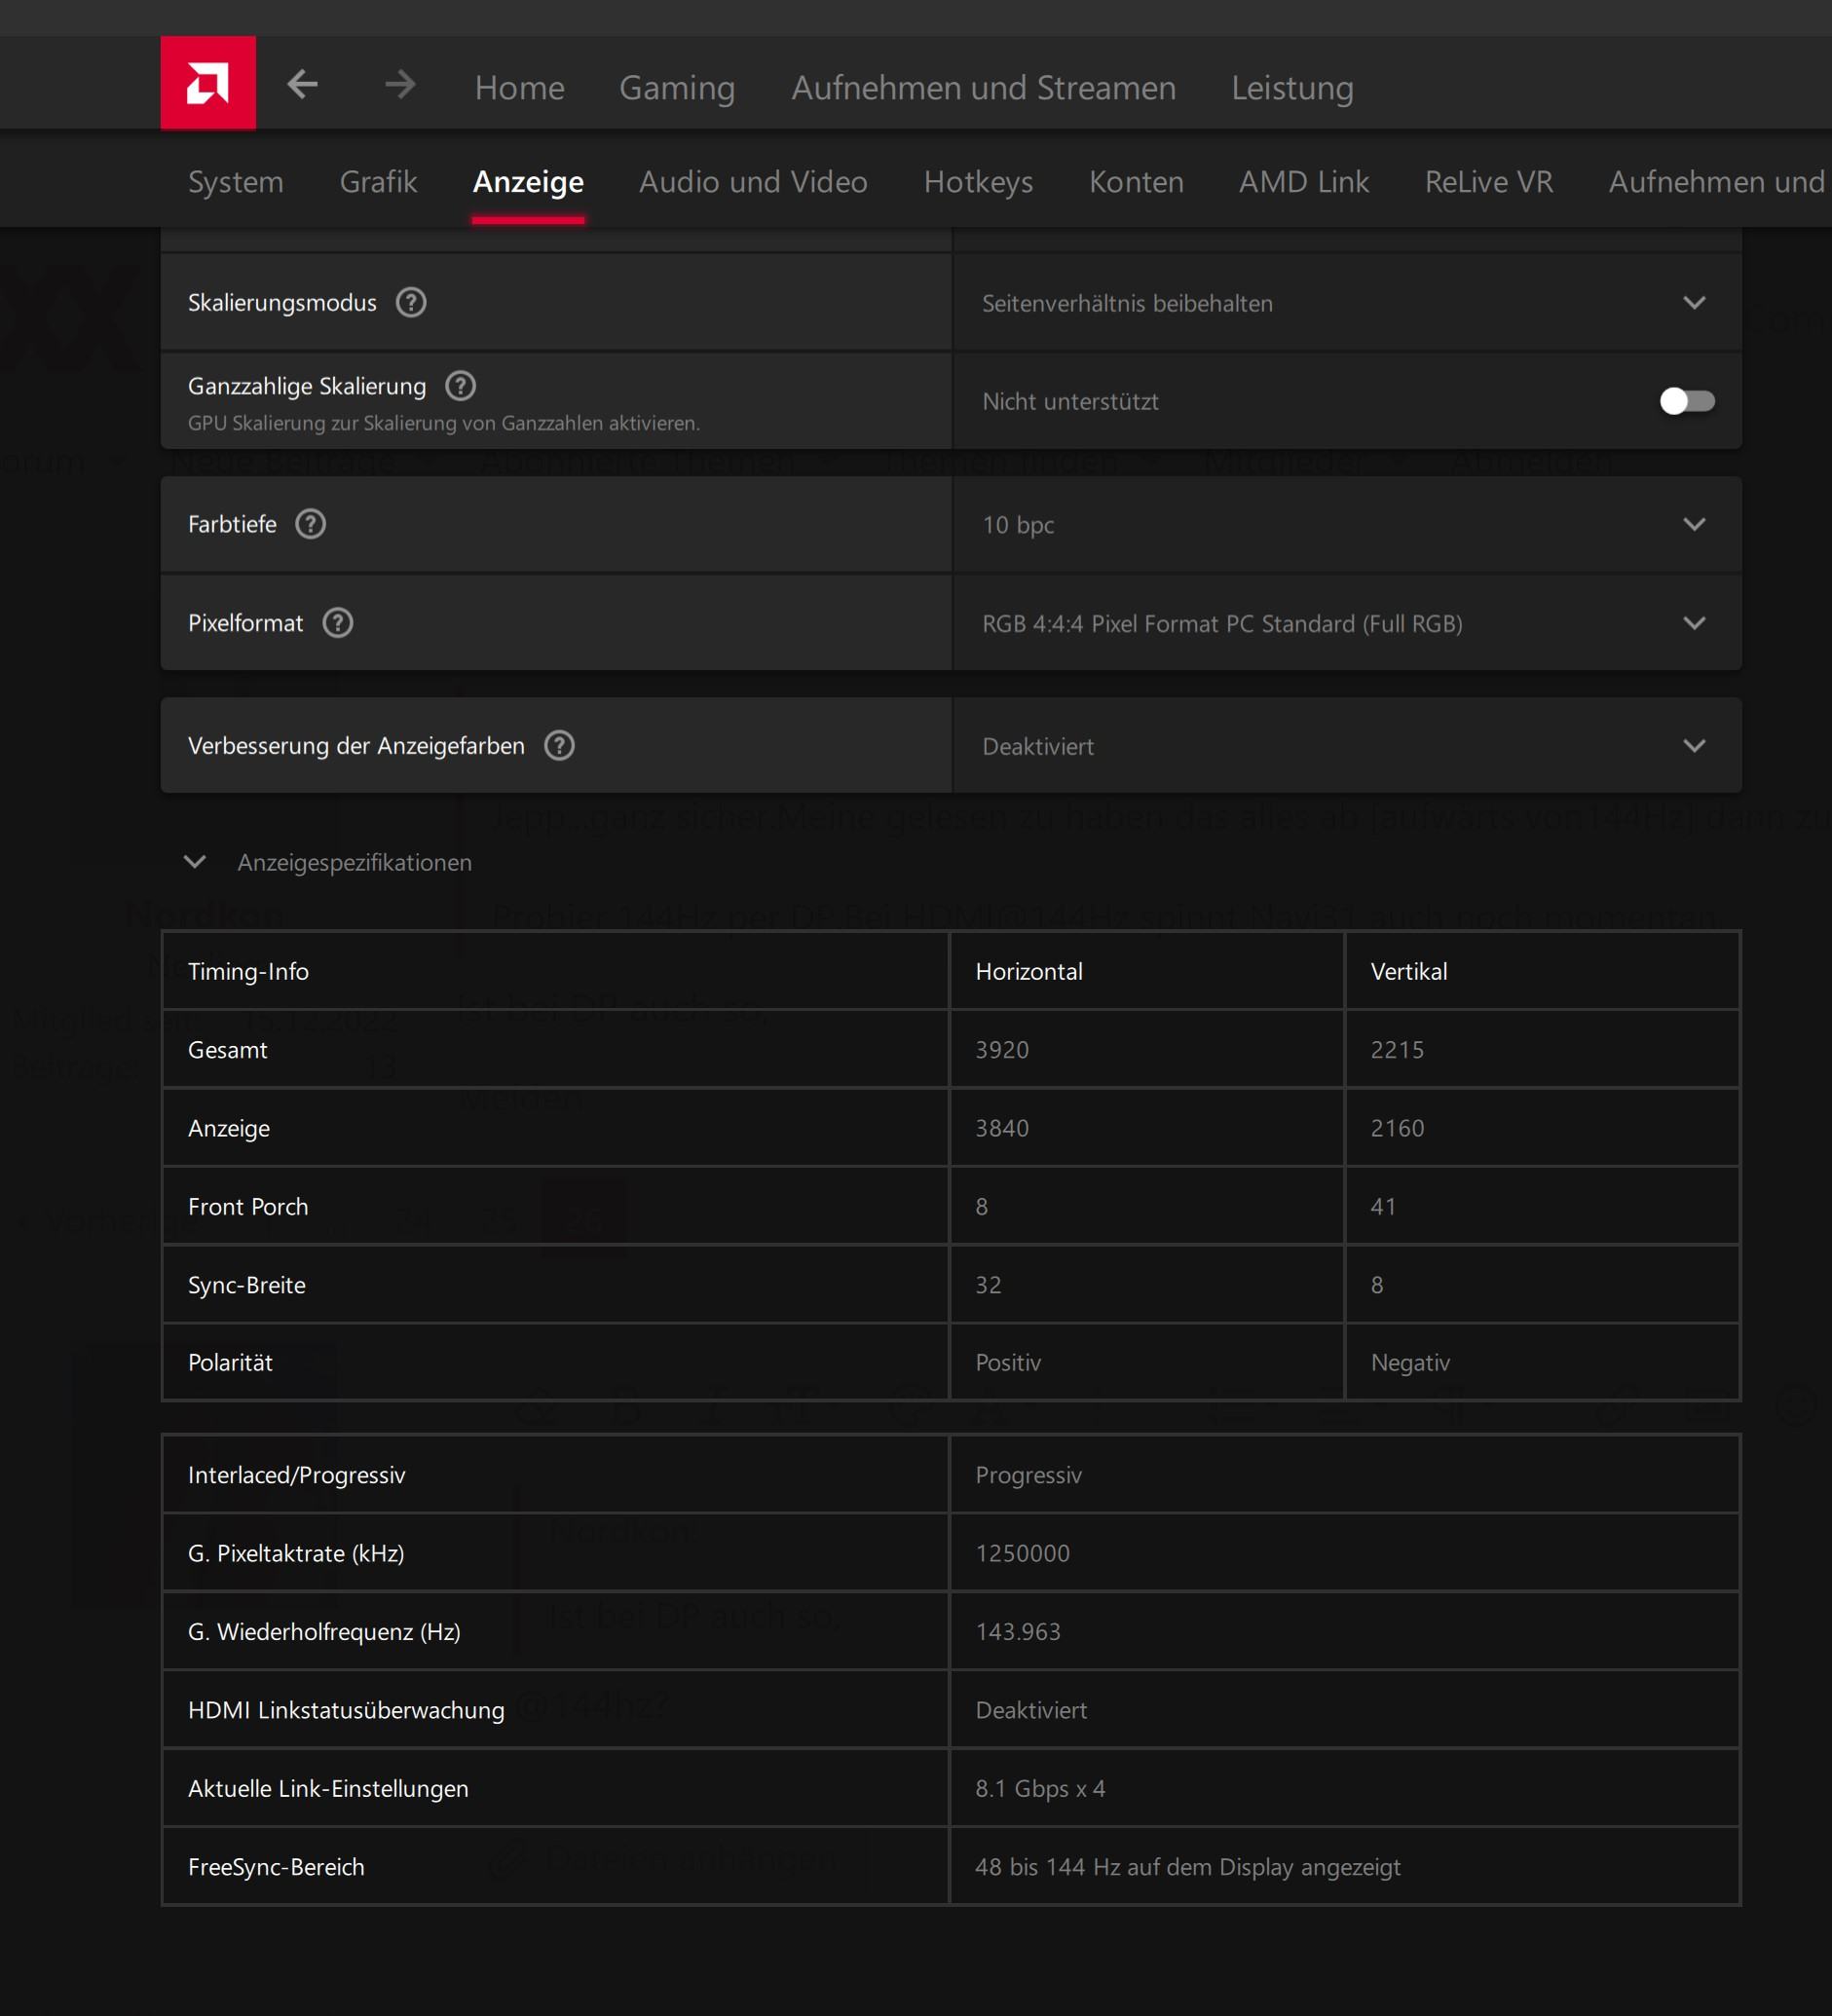Open the Farbtiefe 10 bpc dropdown

[1346, 524]
